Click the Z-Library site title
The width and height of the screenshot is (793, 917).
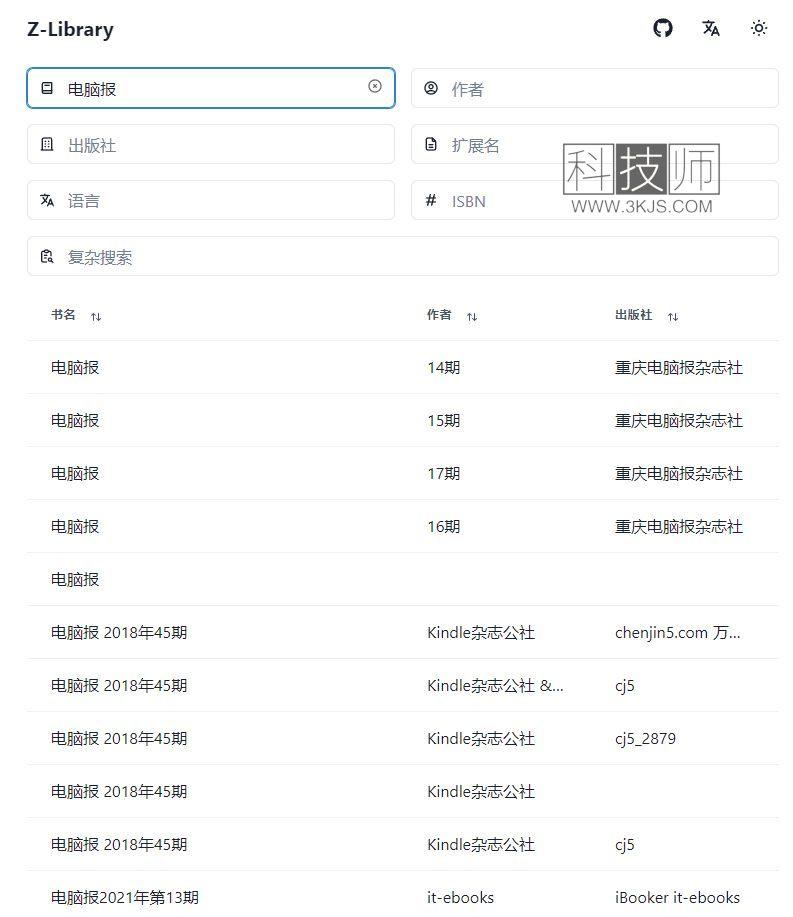click(71, 29)
